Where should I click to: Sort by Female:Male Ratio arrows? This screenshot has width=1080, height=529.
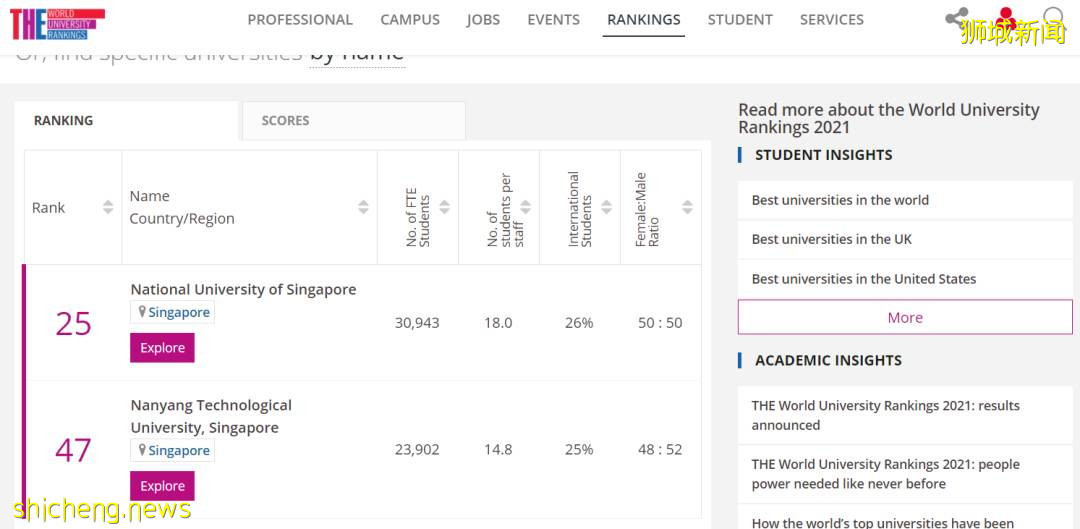pyautogui.click(x=687, y=207)
